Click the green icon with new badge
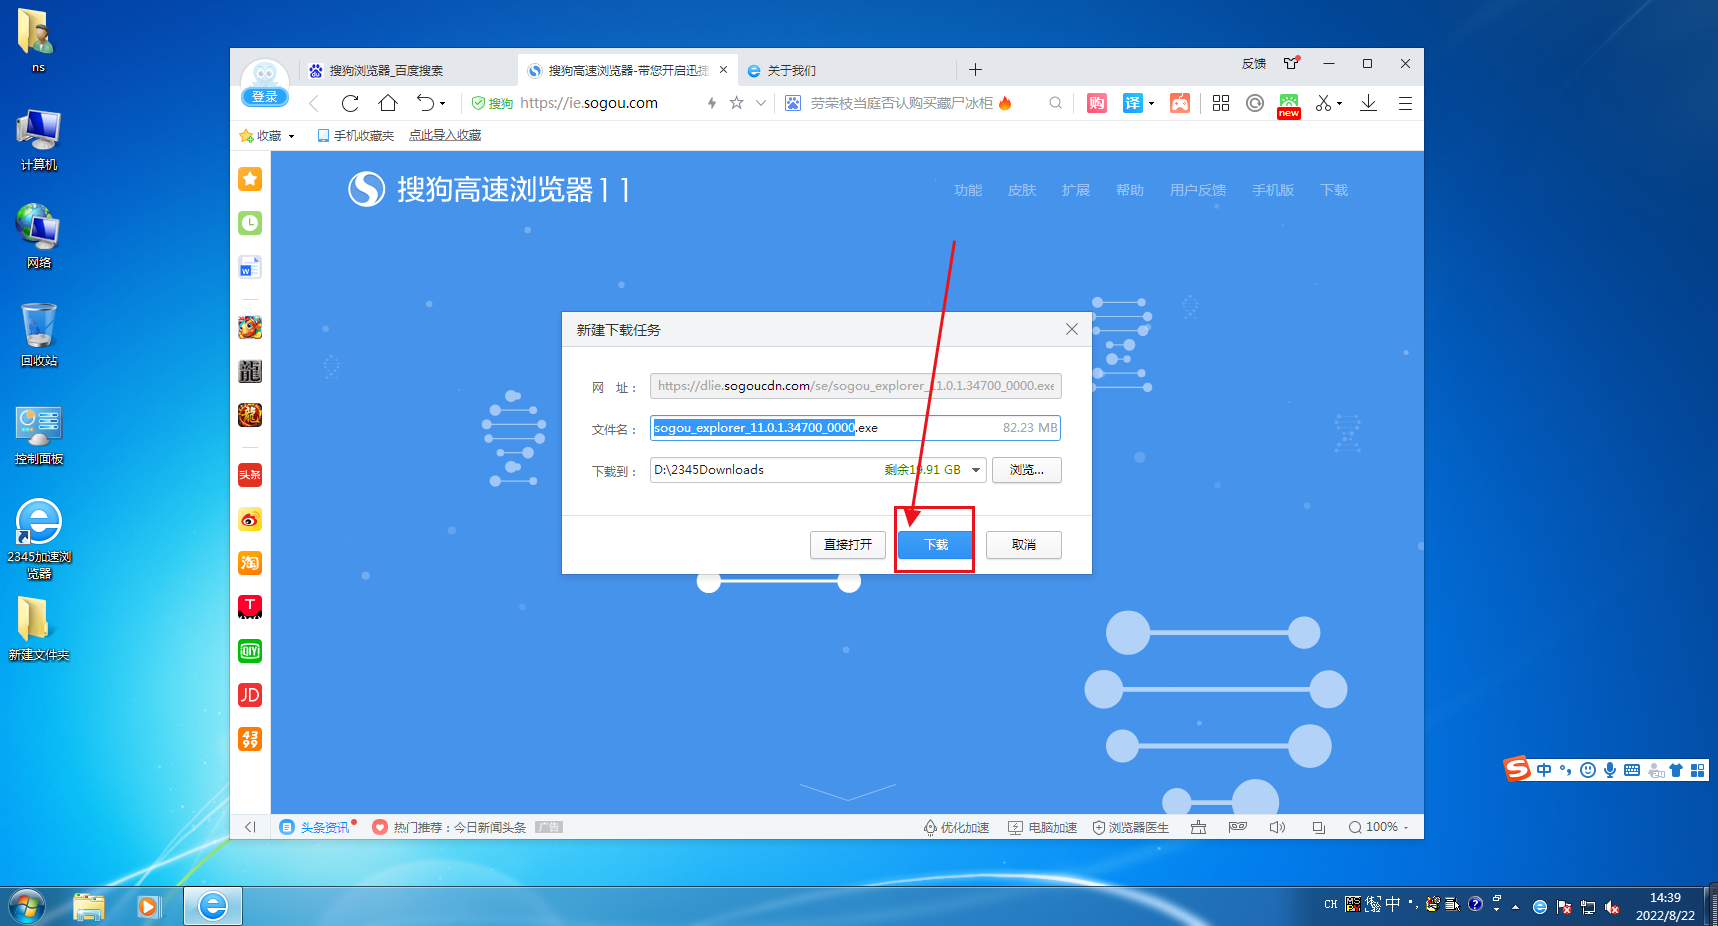The image size is (1718, 926). (x=1289, y=105)
